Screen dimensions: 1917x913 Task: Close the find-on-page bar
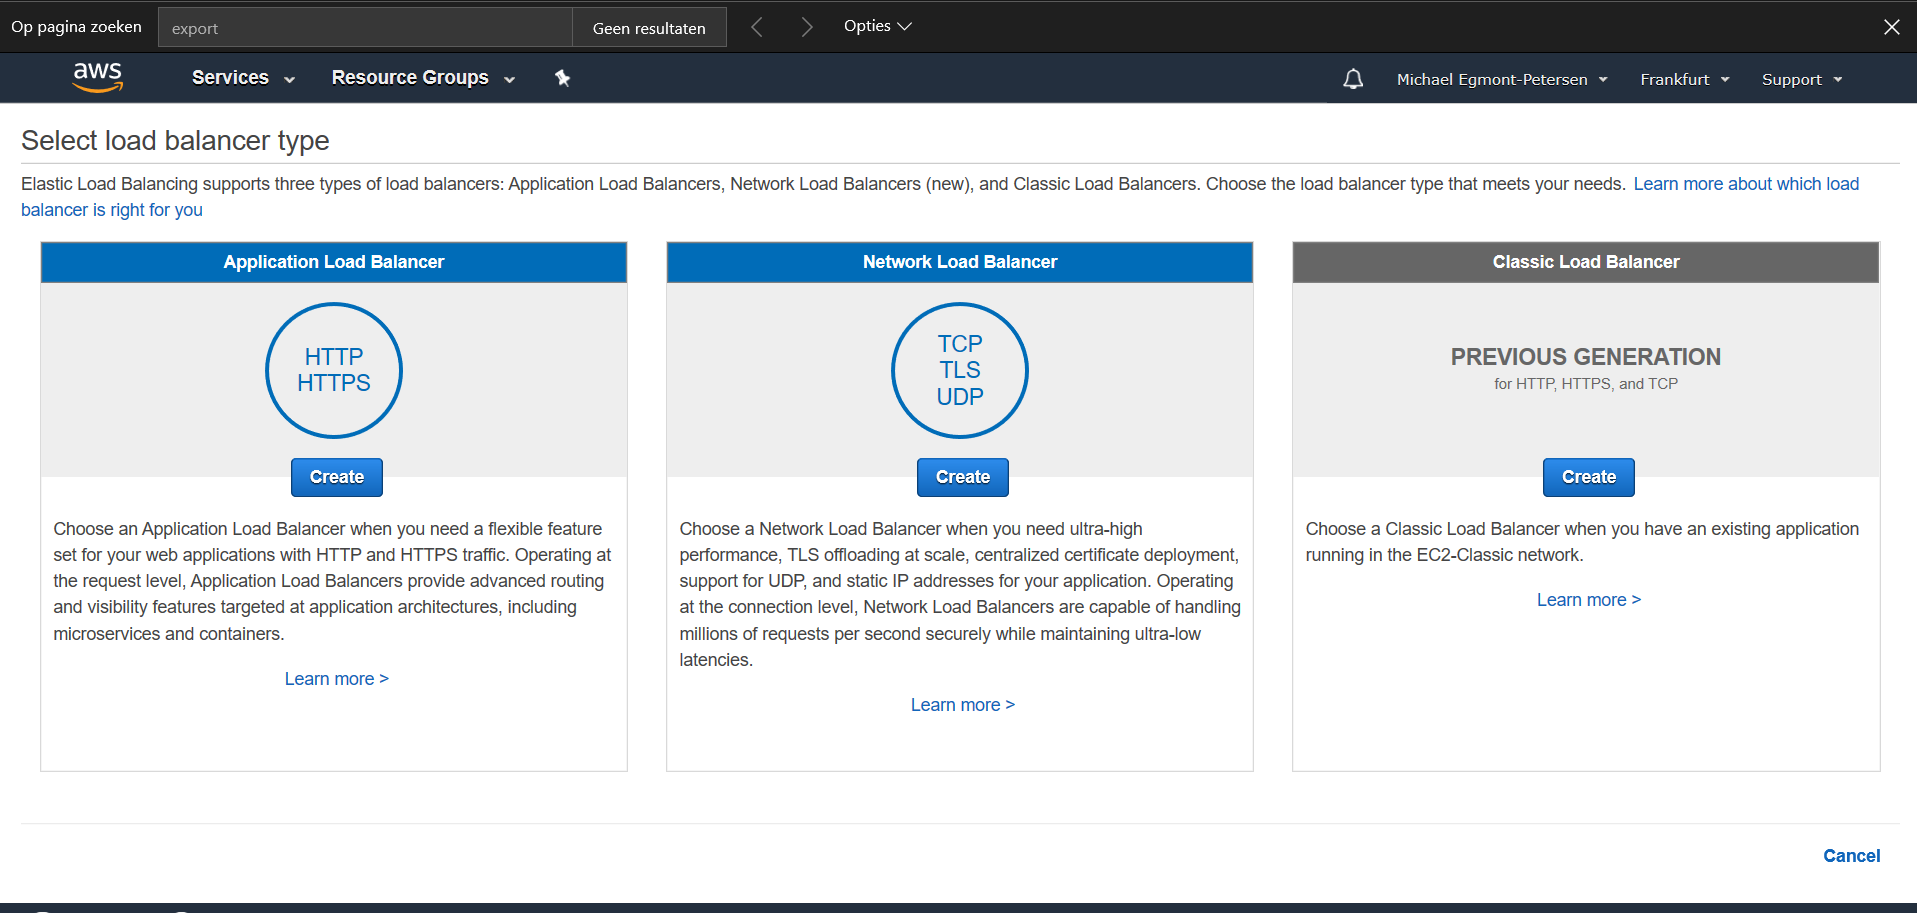tap(1891, 27)
